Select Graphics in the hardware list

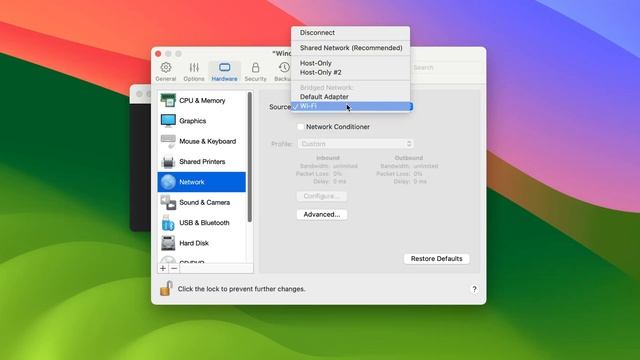(x=202, y=121)
